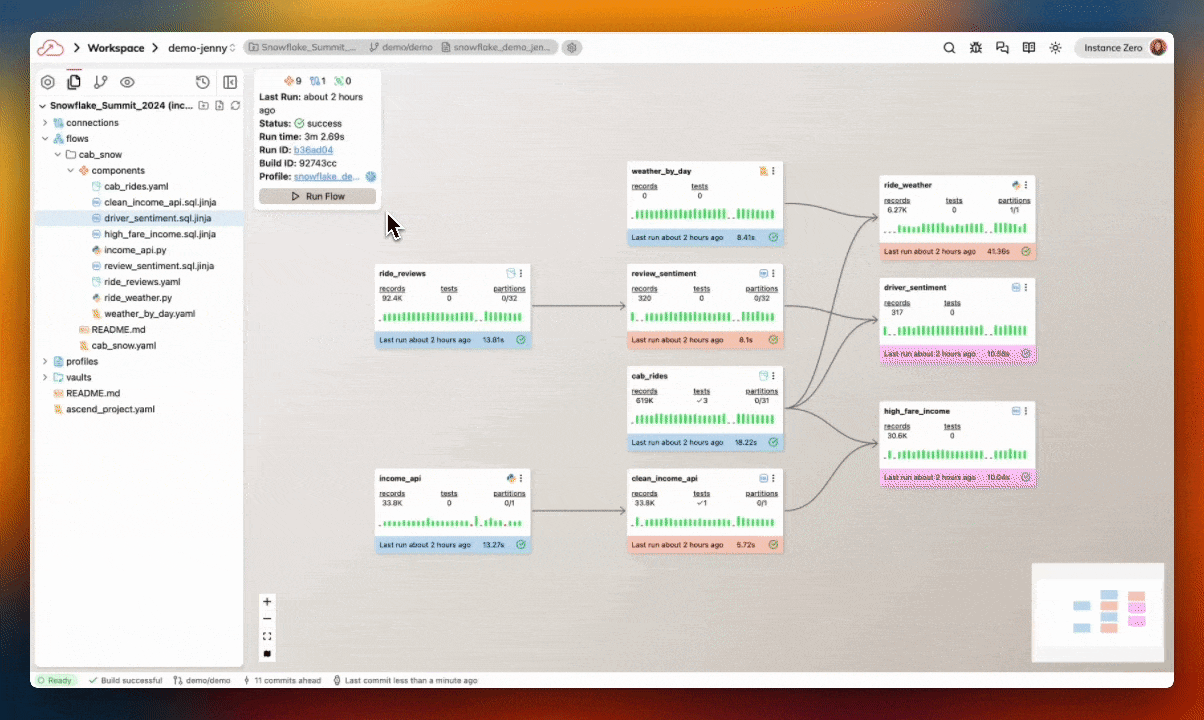Toggle light/dark theme sun icon
This screenshot has height=720, width=1204.
(1055, 47)
